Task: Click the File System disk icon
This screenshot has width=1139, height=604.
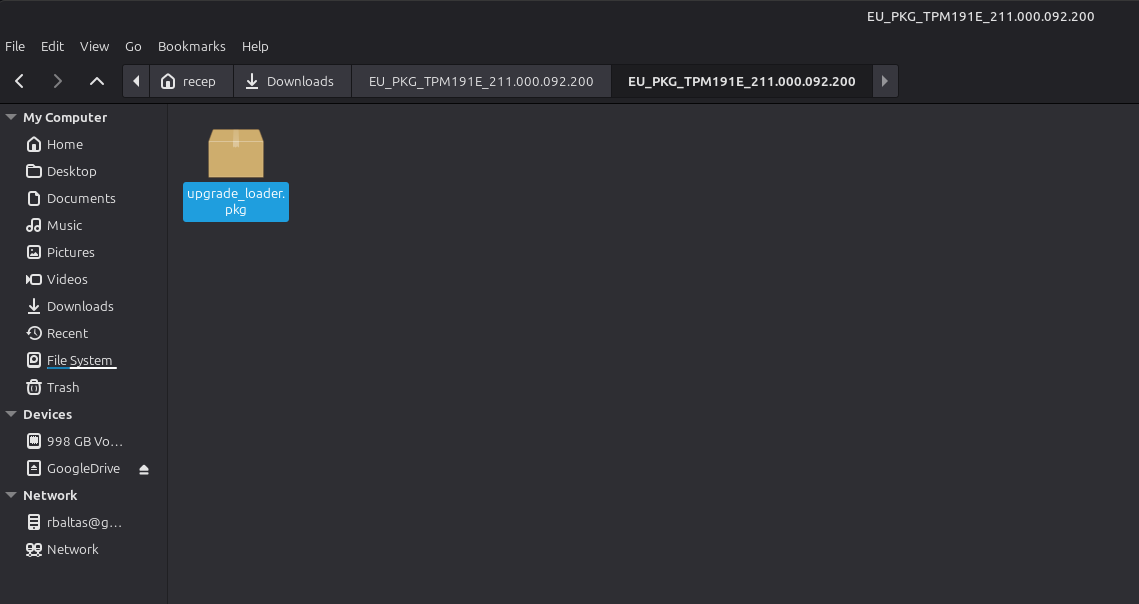Action: pos(33,361)
